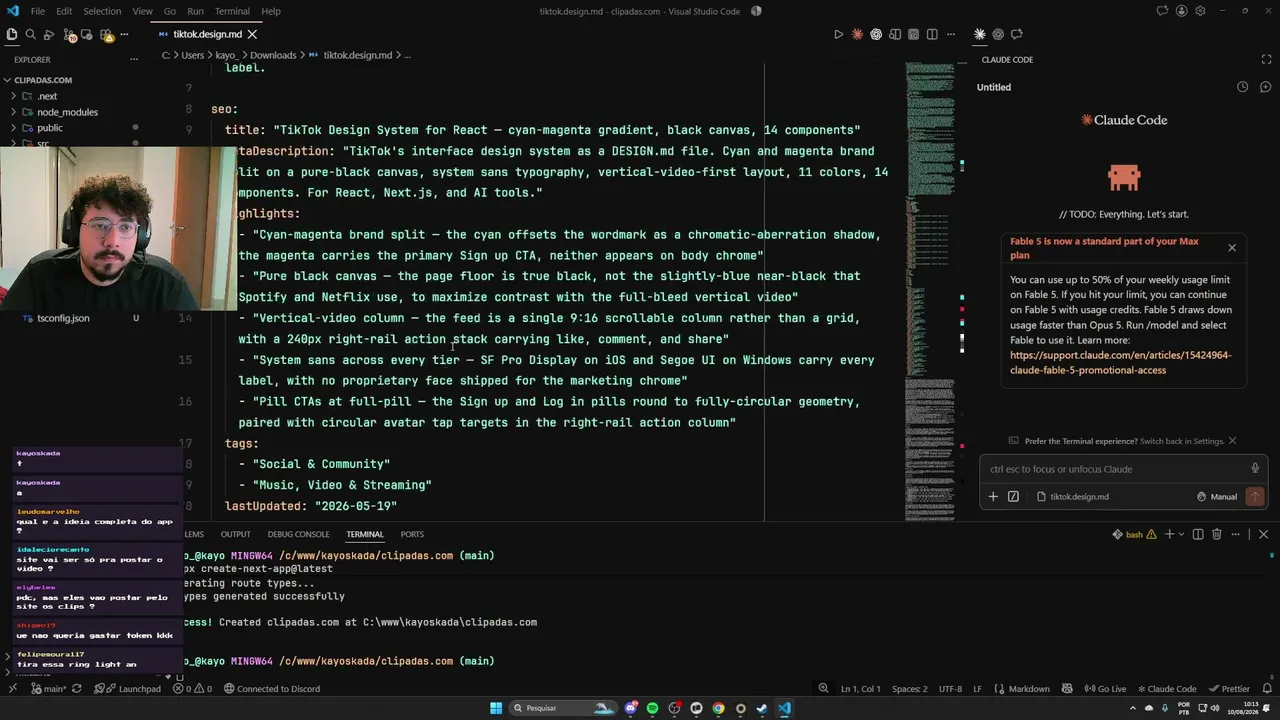This screenshot has height=720, width=1280.
Task: Open the Accounts icon in title bar
Action: (x=1182, y=11)
